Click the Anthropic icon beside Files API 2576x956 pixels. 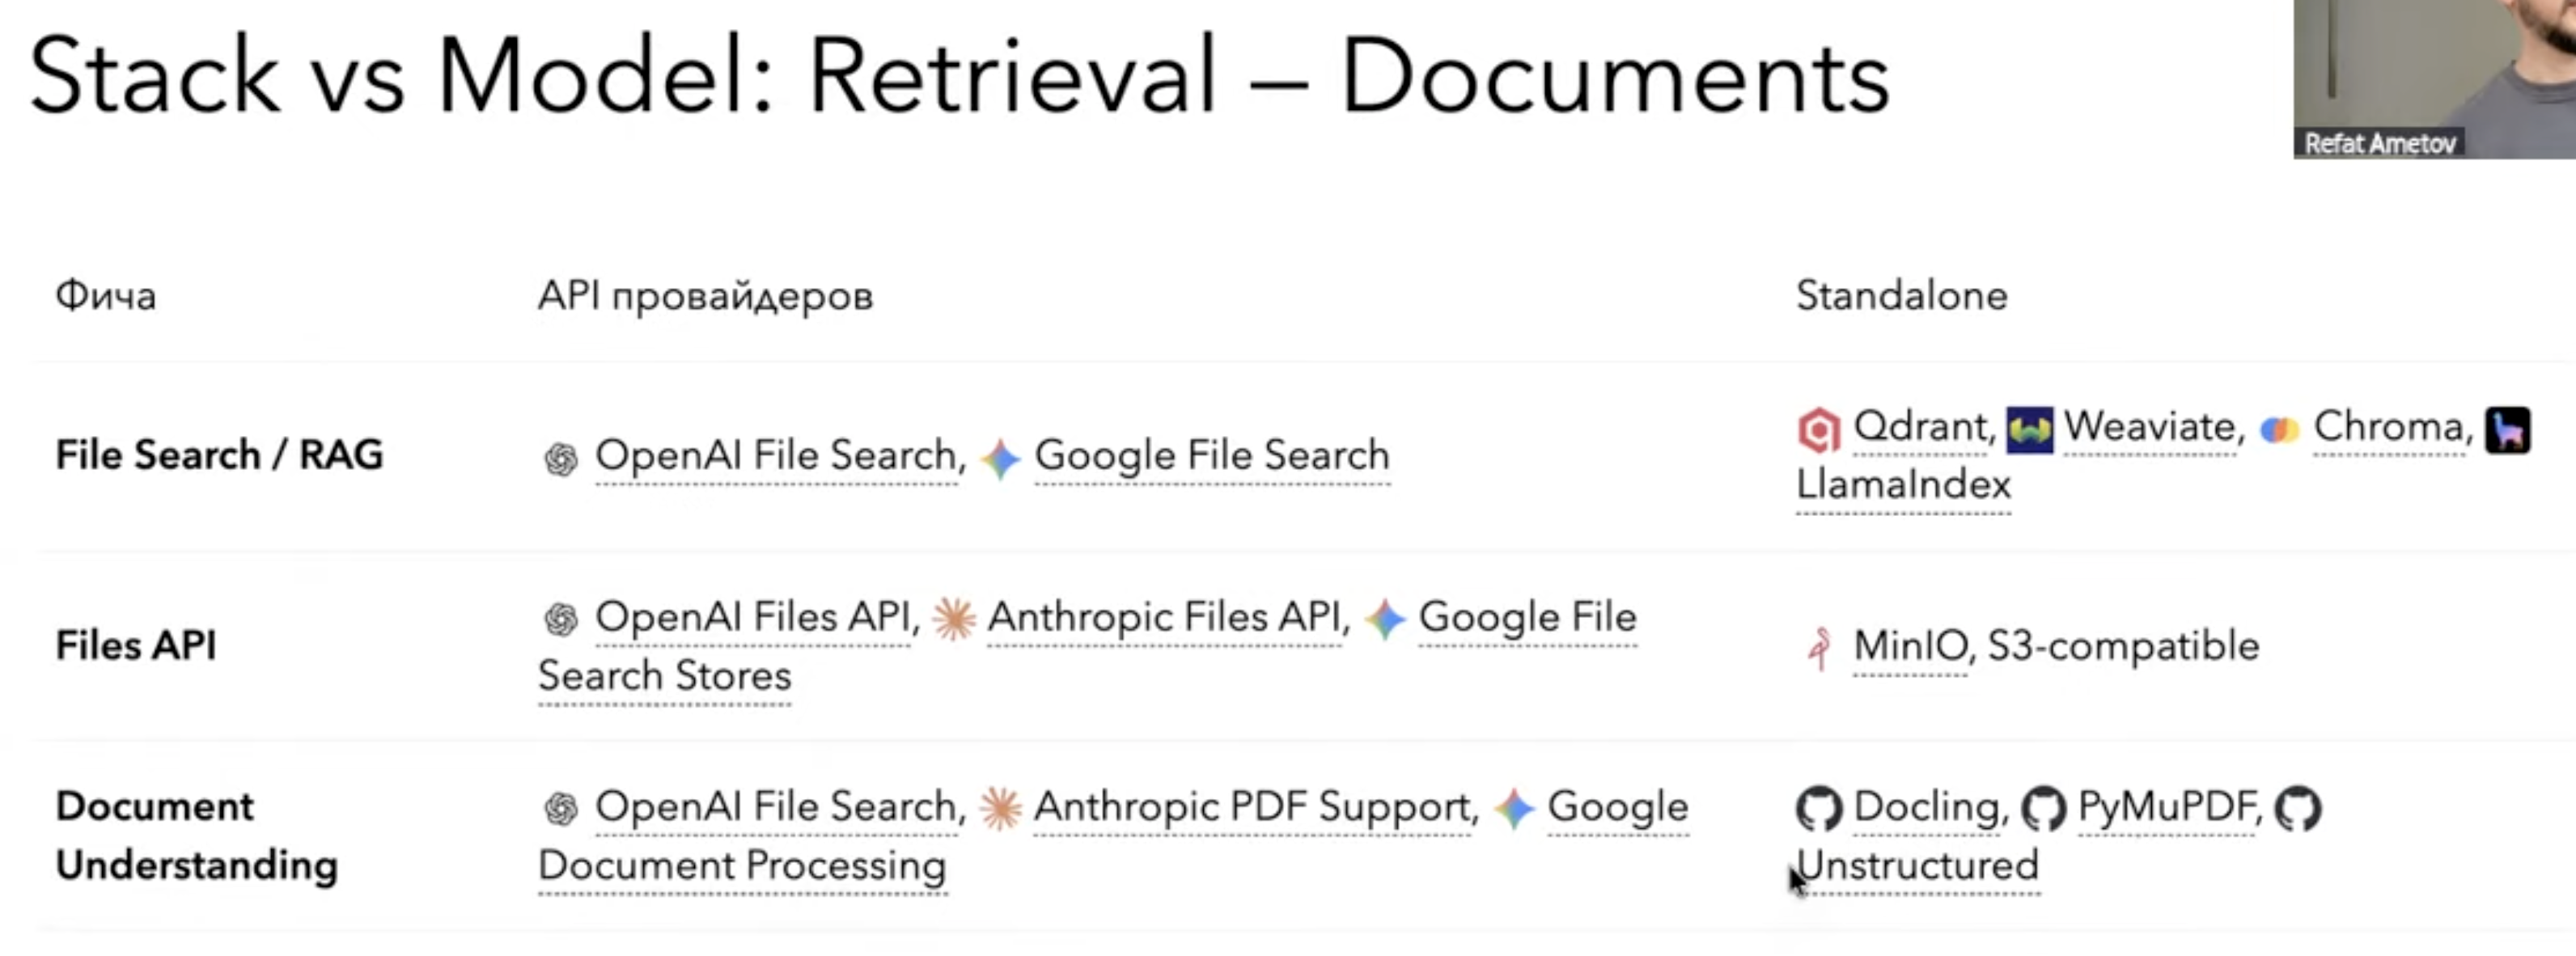(x=954, y=618)
